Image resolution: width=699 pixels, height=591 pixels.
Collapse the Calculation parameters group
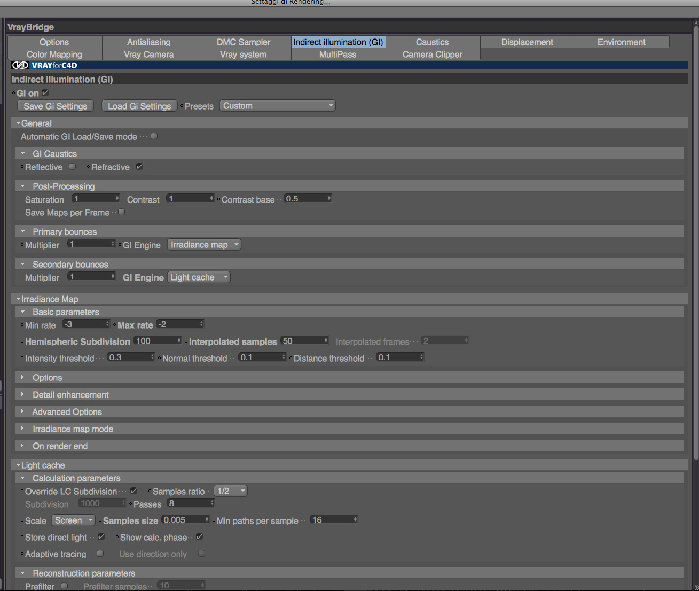(x=23, y=478)
